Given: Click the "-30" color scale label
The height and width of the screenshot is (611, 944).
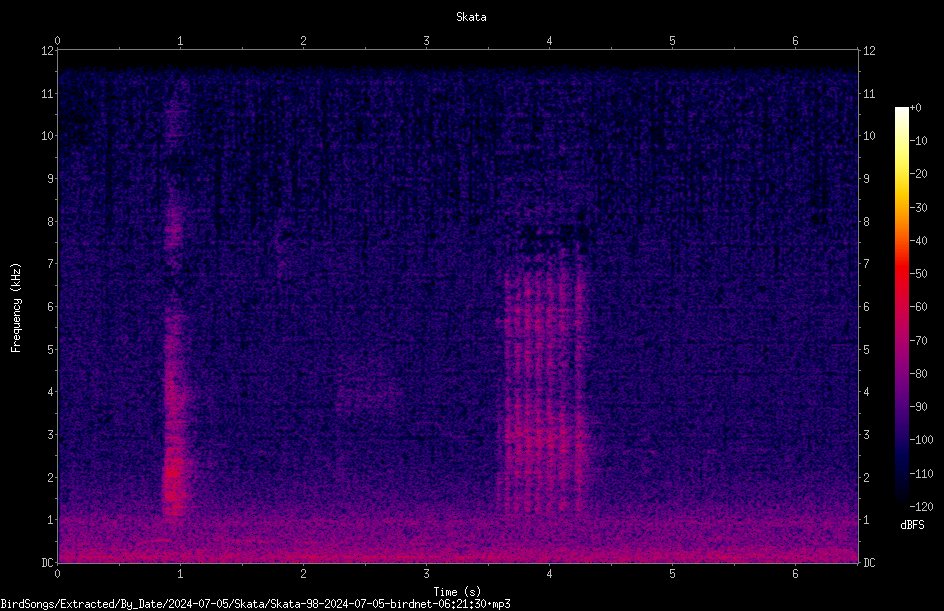Looking at the screenshot, I should tap(918, 208).
